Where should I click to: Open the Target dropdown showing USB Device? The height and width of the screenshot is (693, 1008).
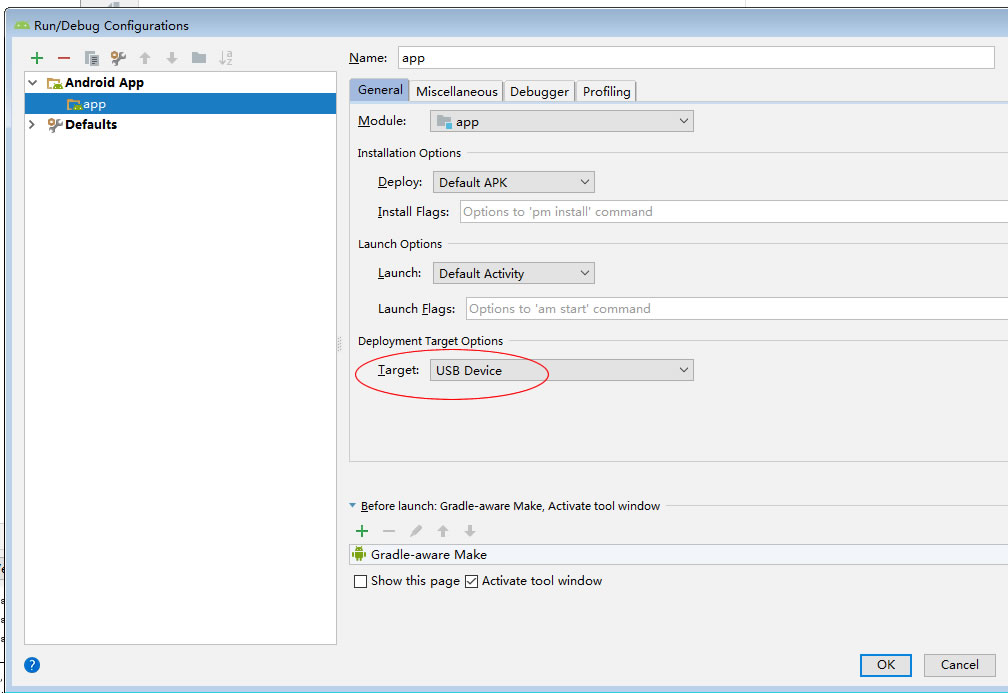(561, 370)
